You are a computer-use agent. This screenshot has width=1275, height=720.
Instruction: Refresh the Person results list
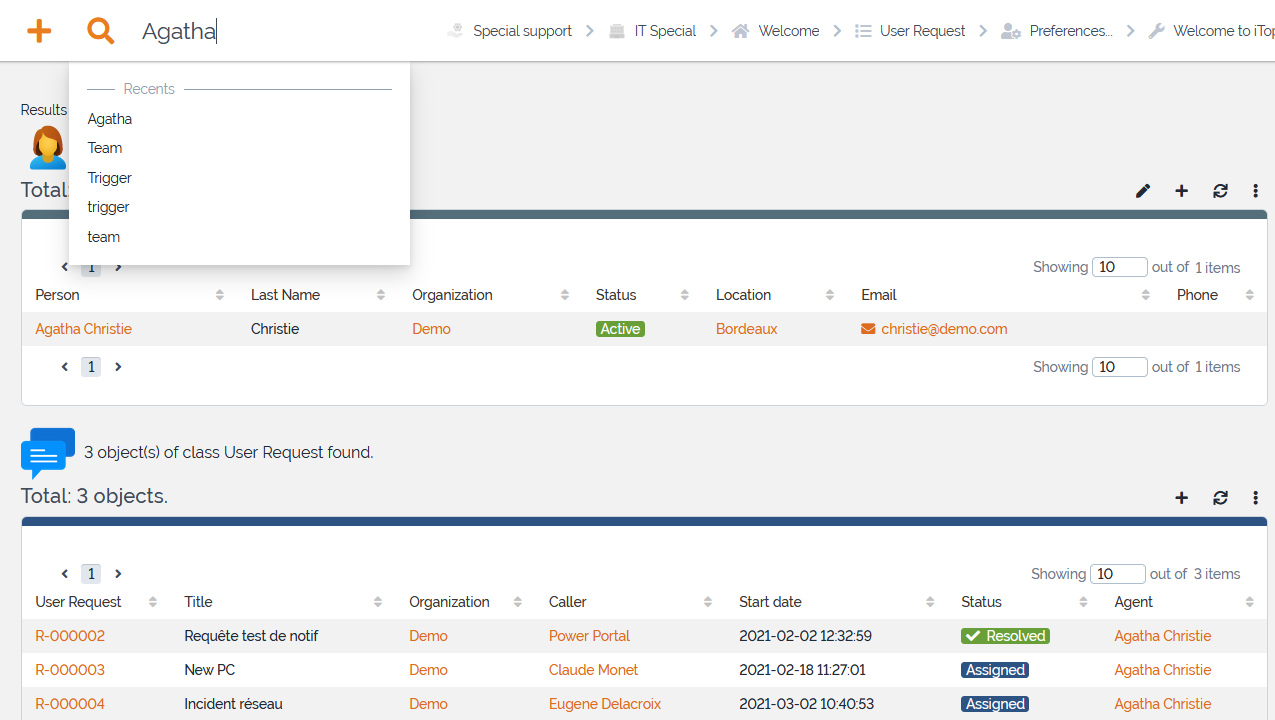[x=1220, y=191]
